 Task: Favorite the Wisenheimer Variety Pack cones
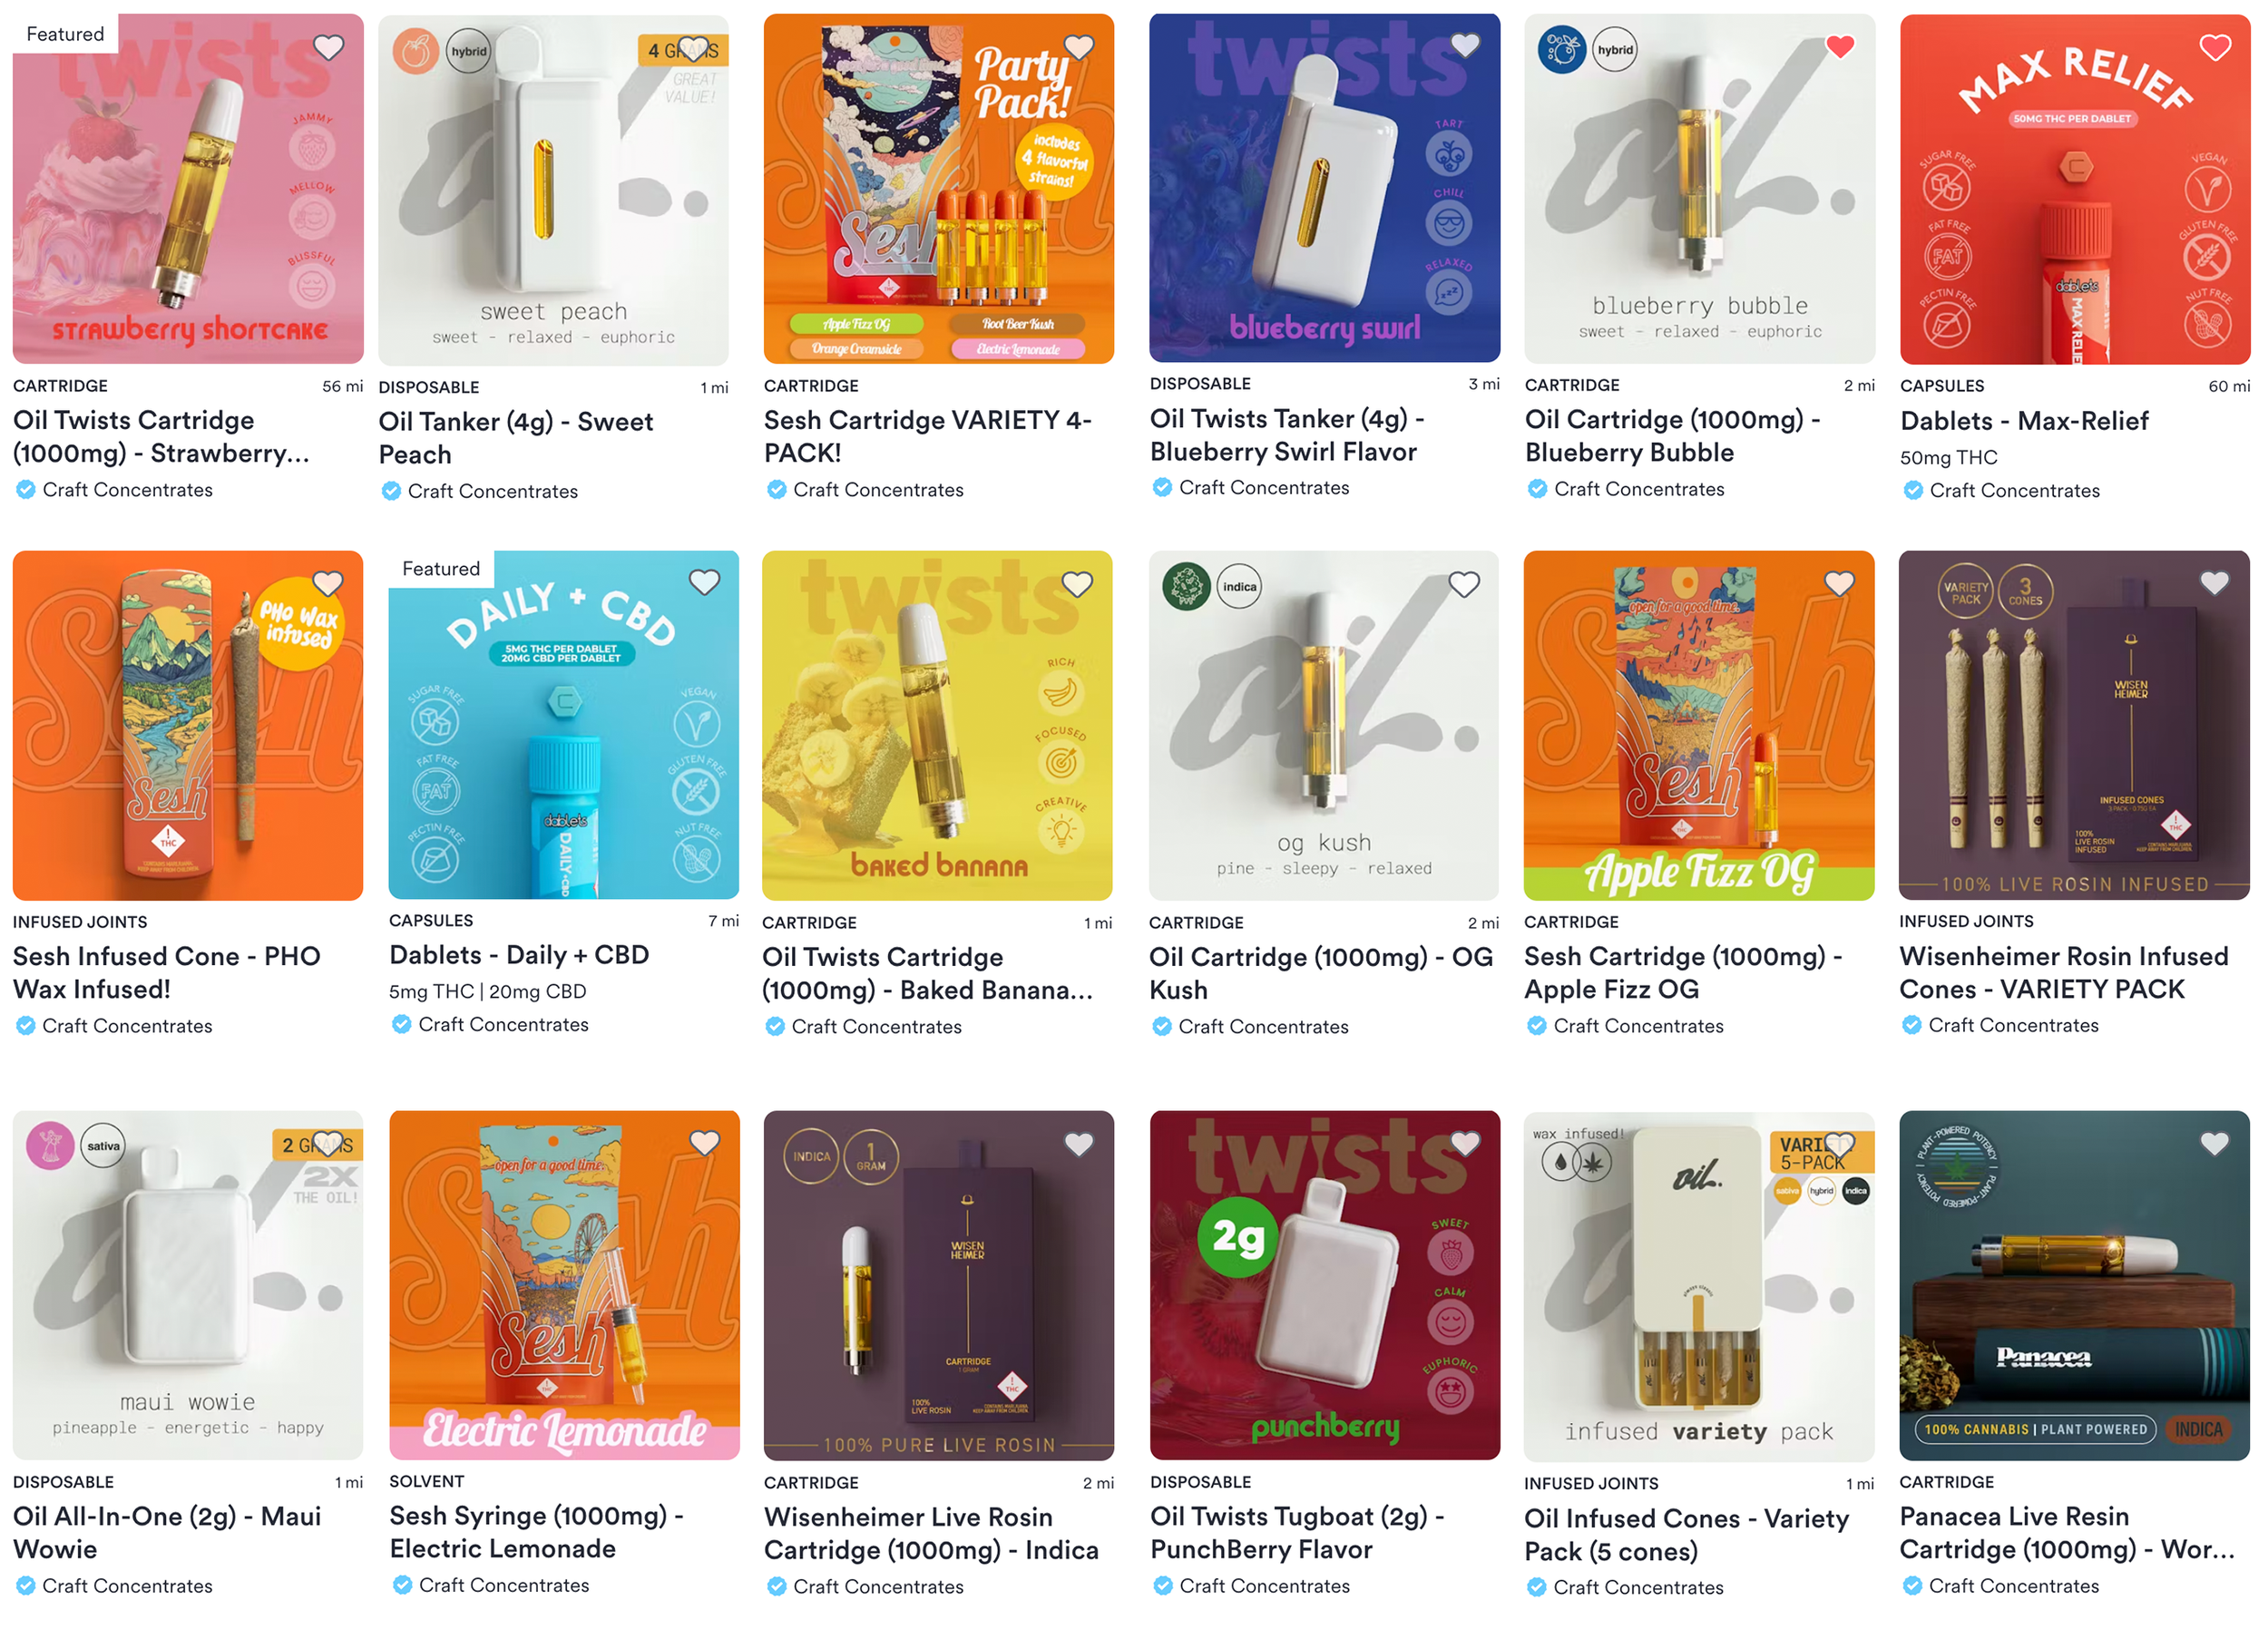(2214, 583)
